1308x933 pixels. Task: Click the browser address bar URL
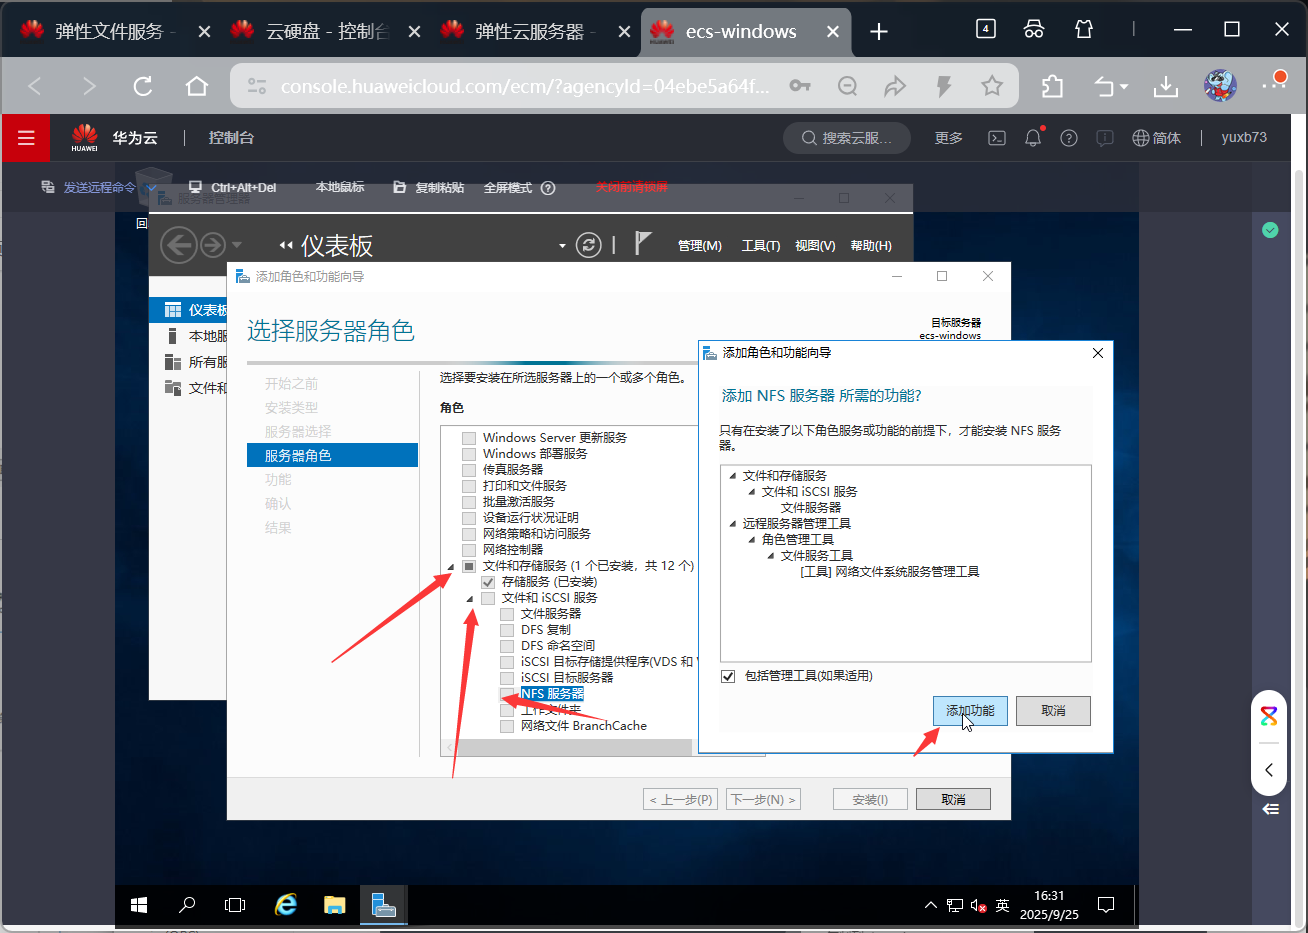pos(525,87)
